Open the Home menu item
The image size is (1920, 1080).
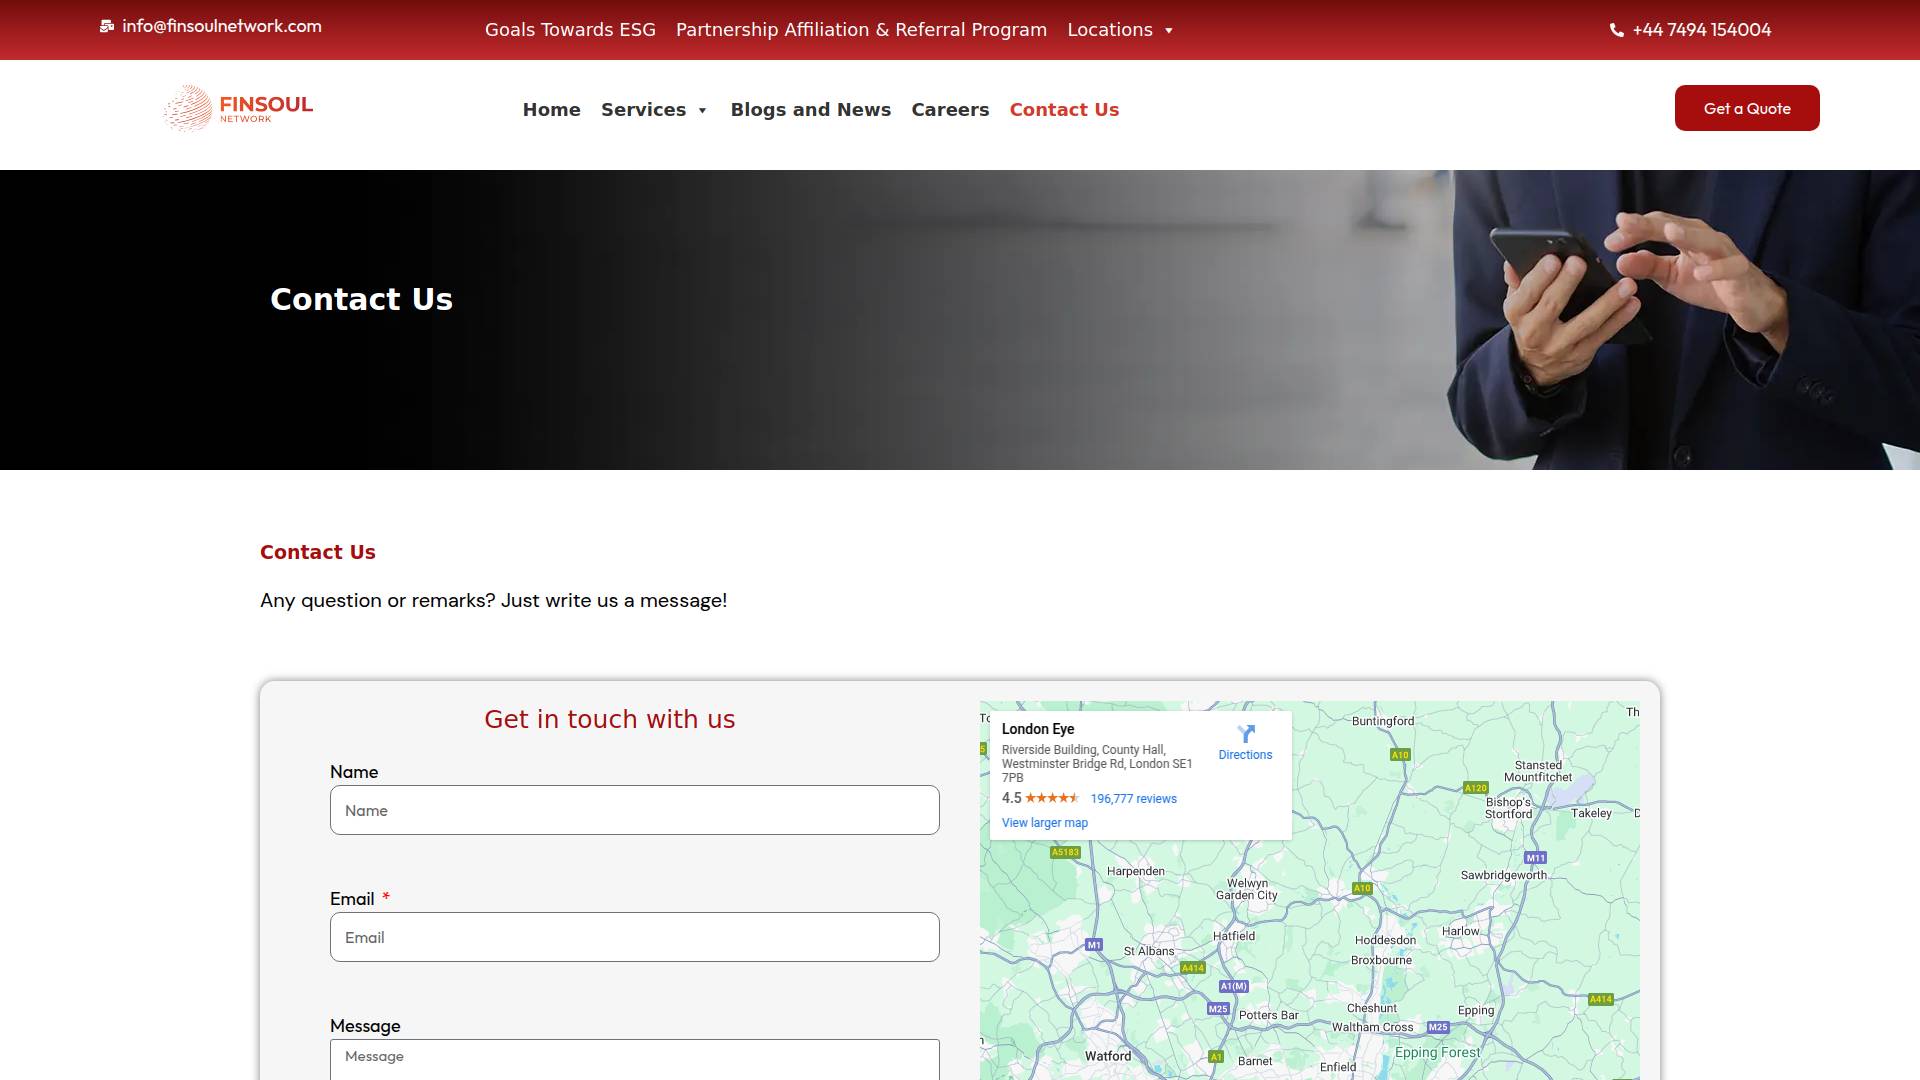click(x=551, y=110)
